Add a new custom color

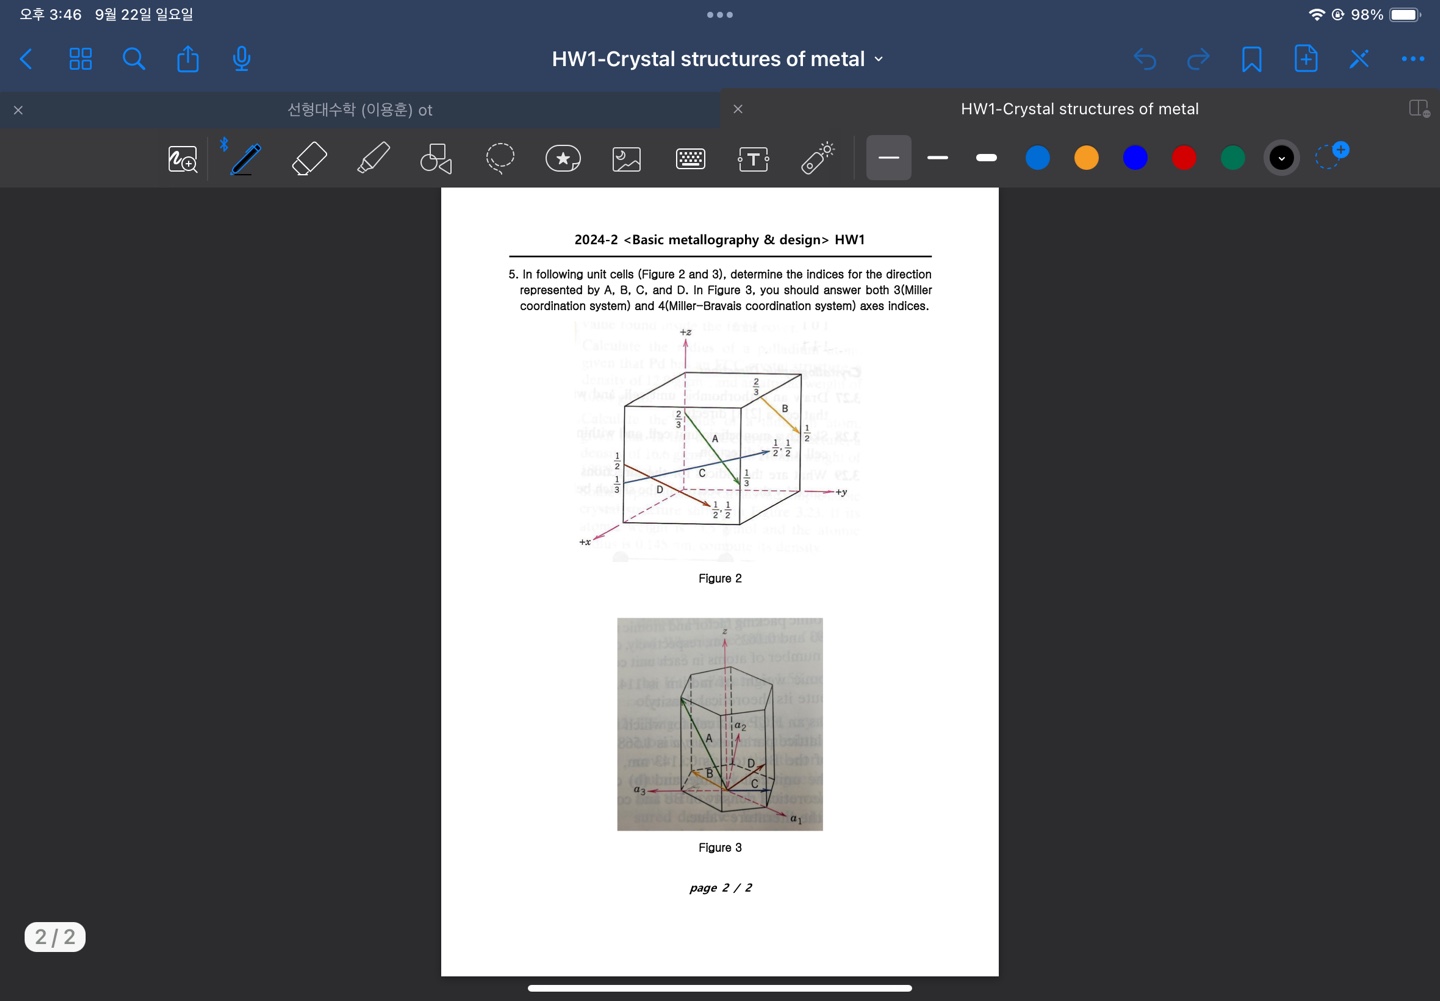click(x=1332, y=156)
